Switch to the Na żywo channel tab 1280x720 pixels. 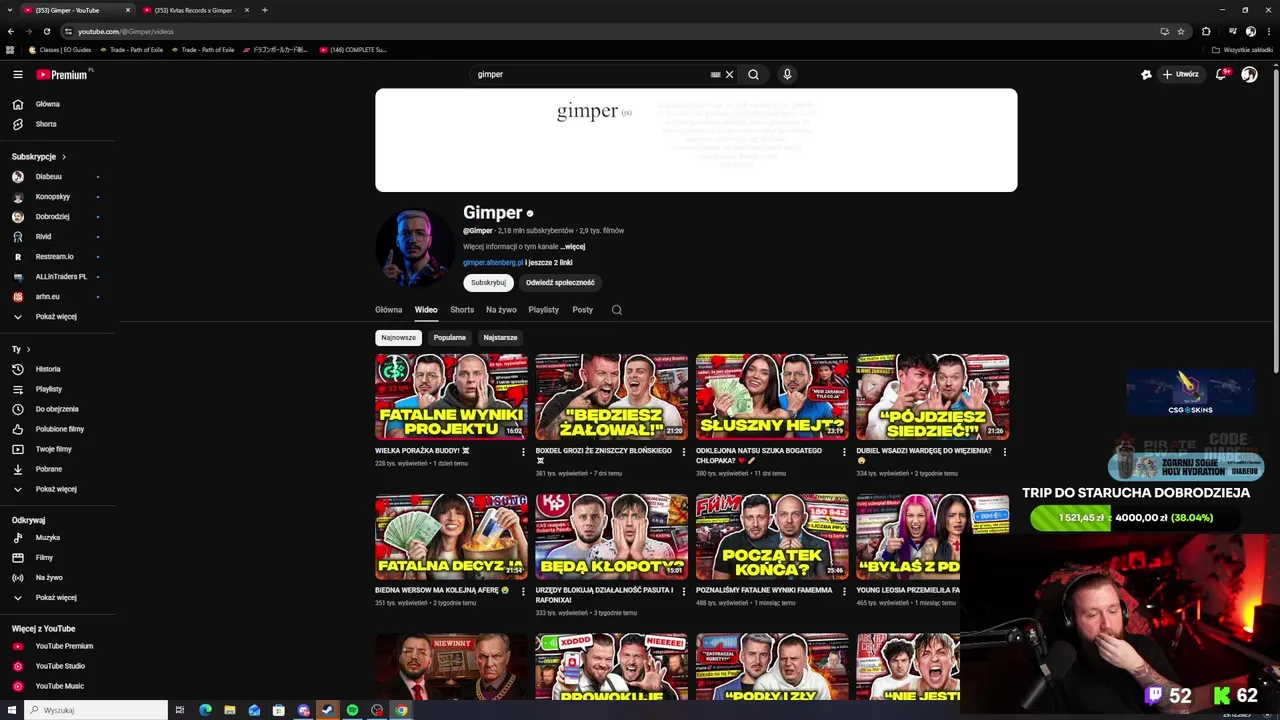pyautogui.click(x=501, y=310)
